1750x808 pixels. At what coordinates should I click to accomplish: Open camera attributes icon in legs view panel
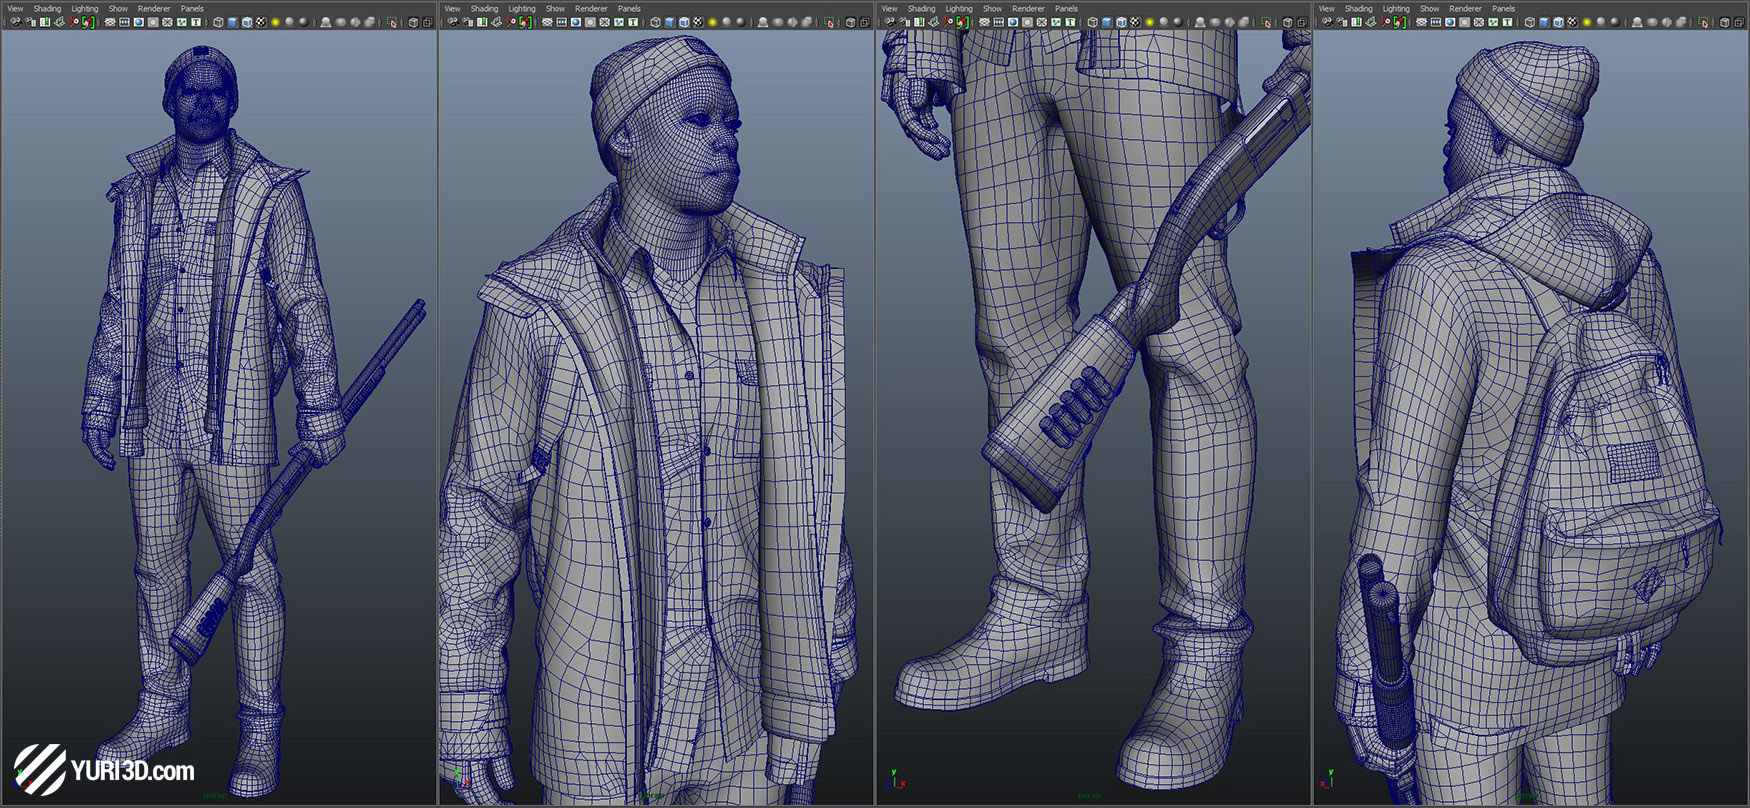[905, 22]
